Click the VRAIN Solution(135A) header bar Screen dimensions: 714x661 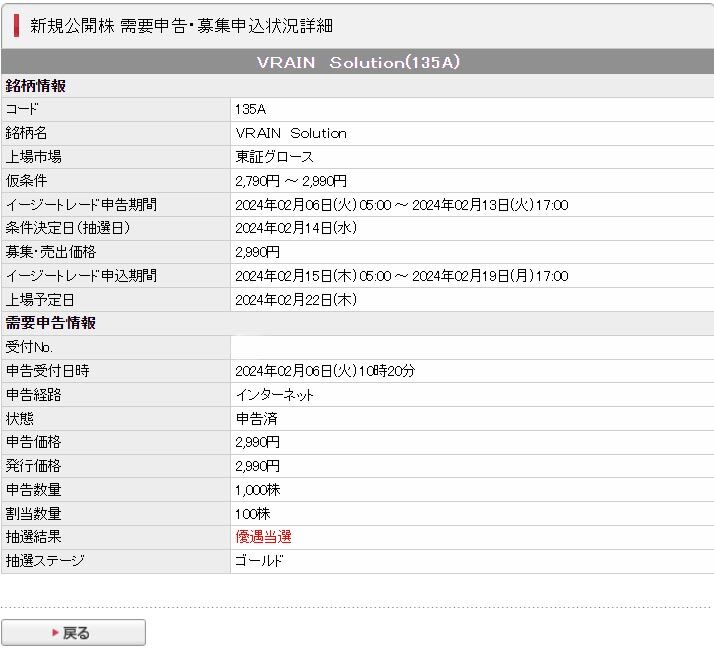(358, 62)
